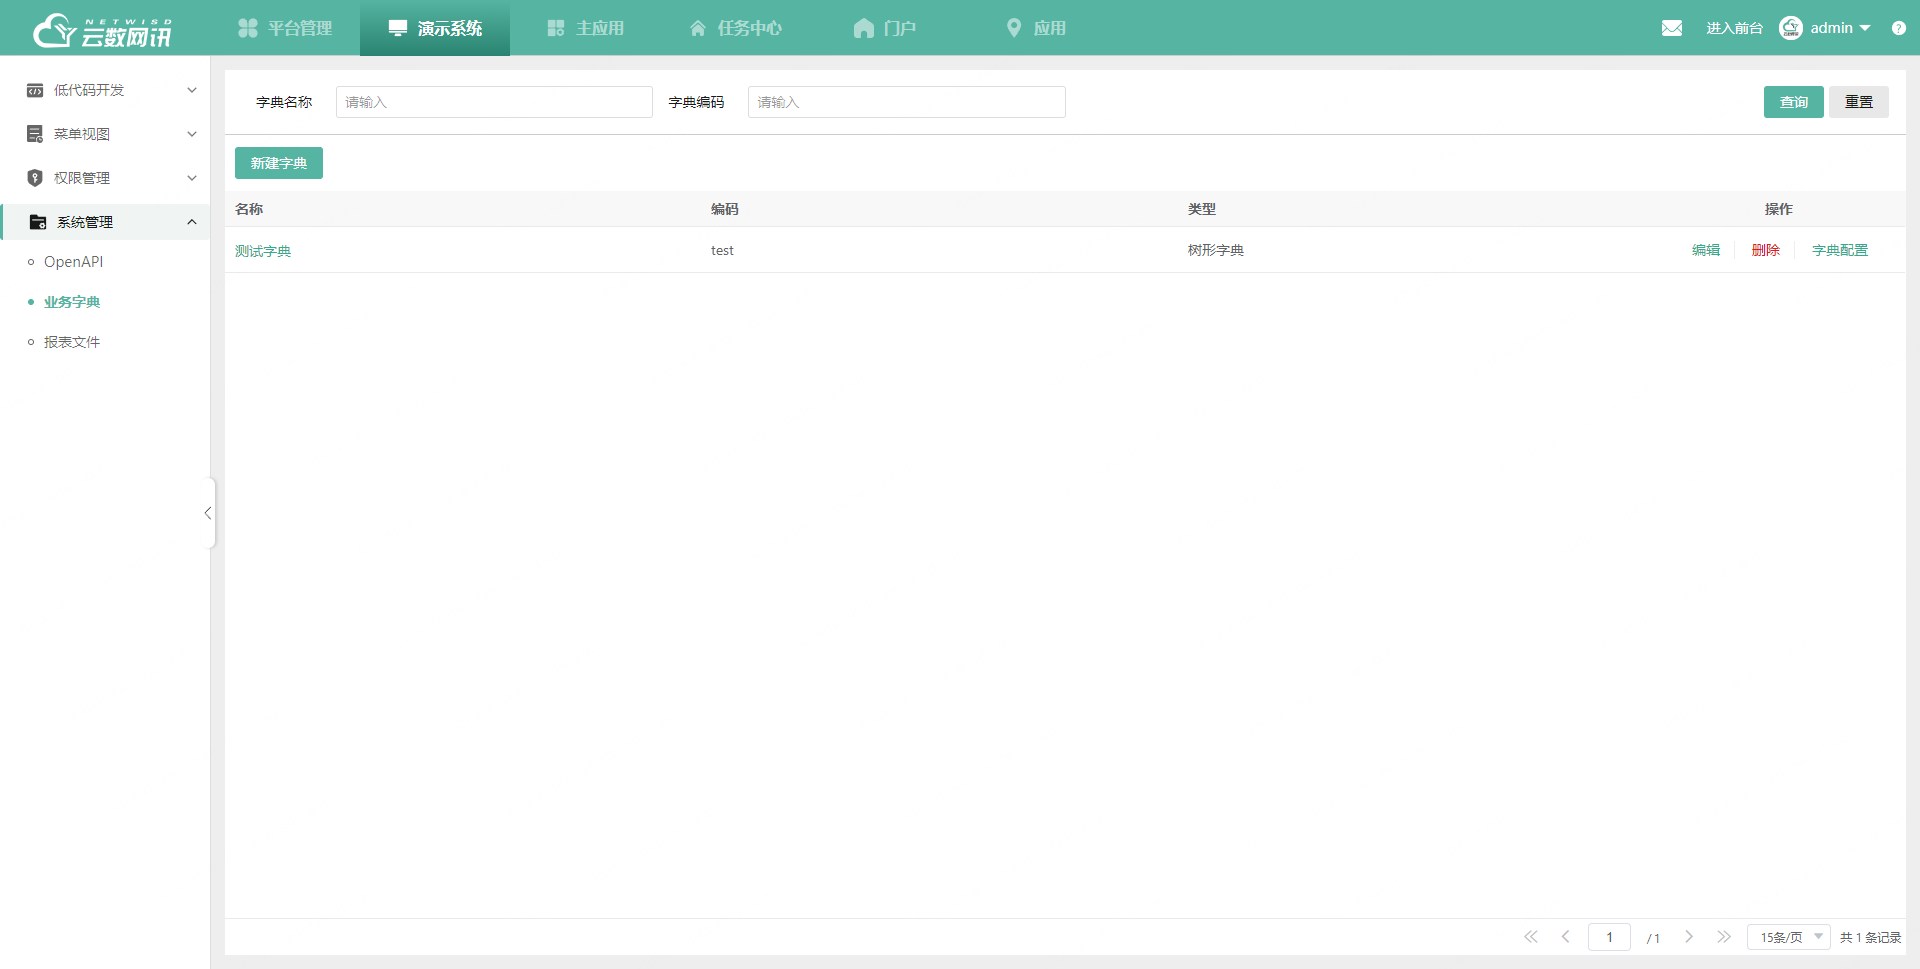The image size is (1920, 969).
Task: Jump to the first page arrow
Action: point(1531,937)
